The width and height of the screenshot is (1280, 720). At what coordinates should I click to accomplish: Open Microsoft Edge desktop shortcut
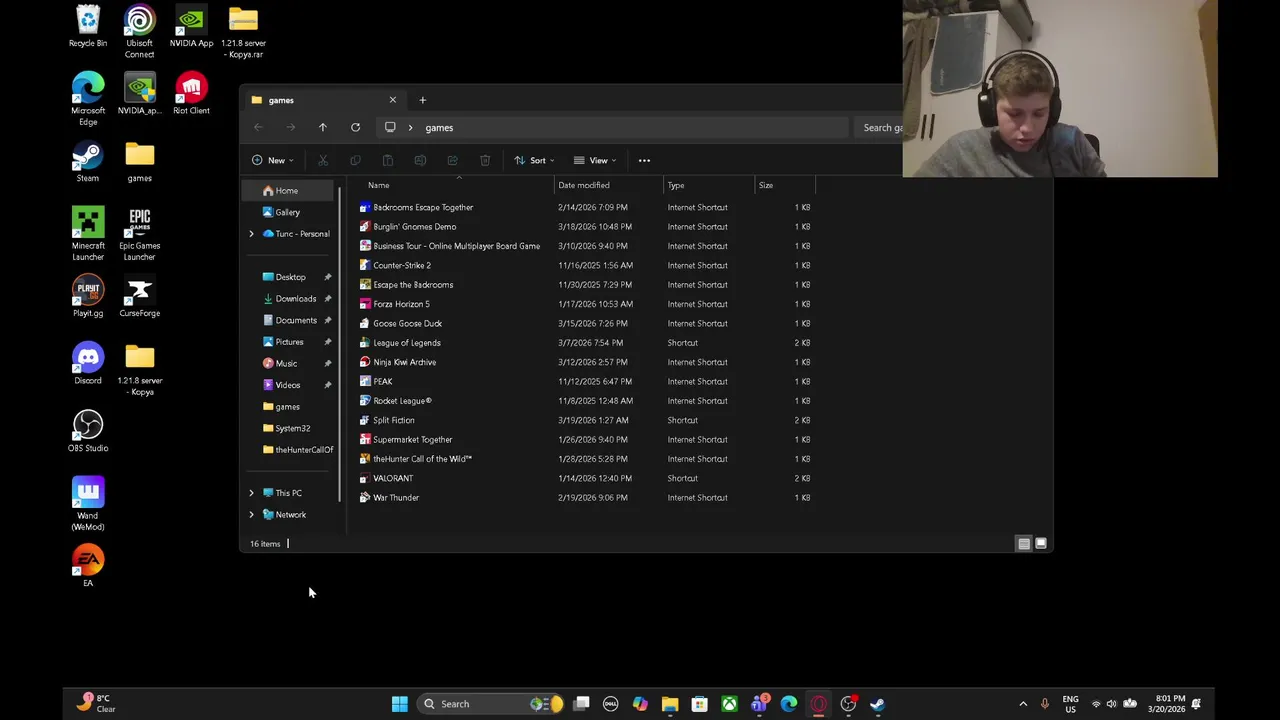(x=88, y=99)
